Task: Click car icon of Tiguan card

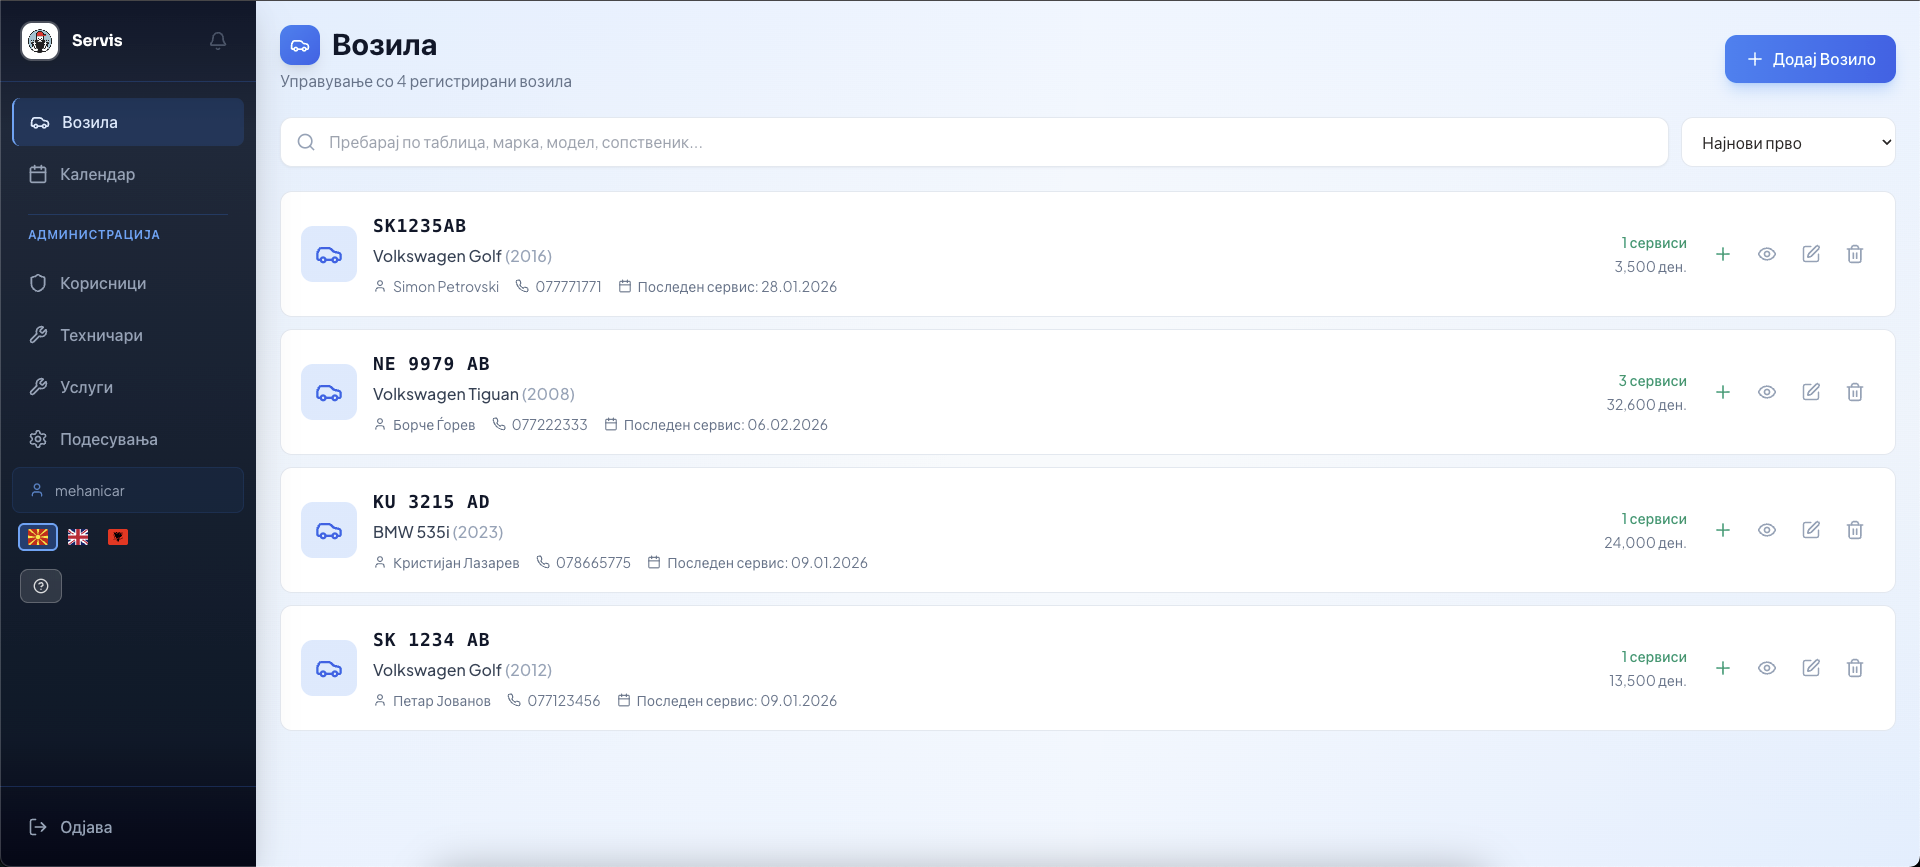Action: [x=329, y=392]
